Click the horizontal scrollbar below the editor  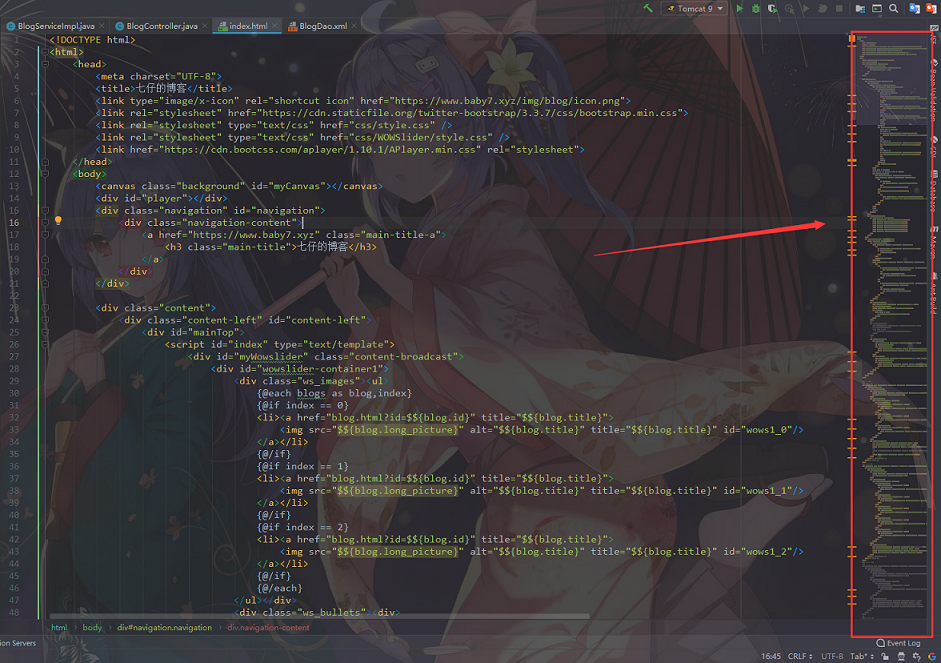(319, 616)
